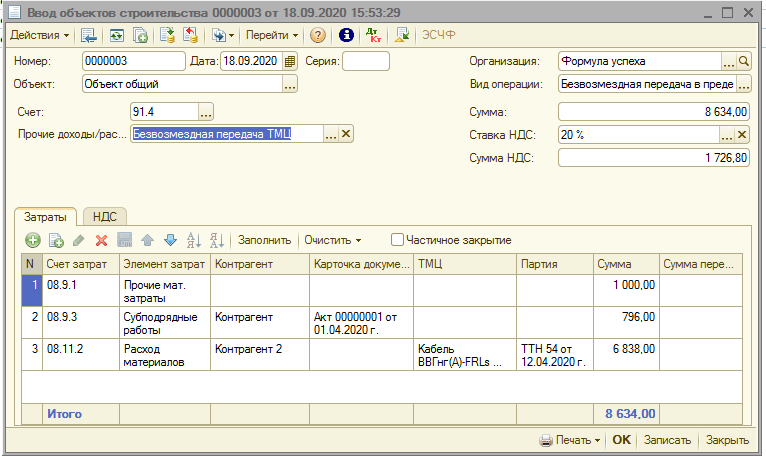Sort rows ascending in table toolbar

coord(194,240)
